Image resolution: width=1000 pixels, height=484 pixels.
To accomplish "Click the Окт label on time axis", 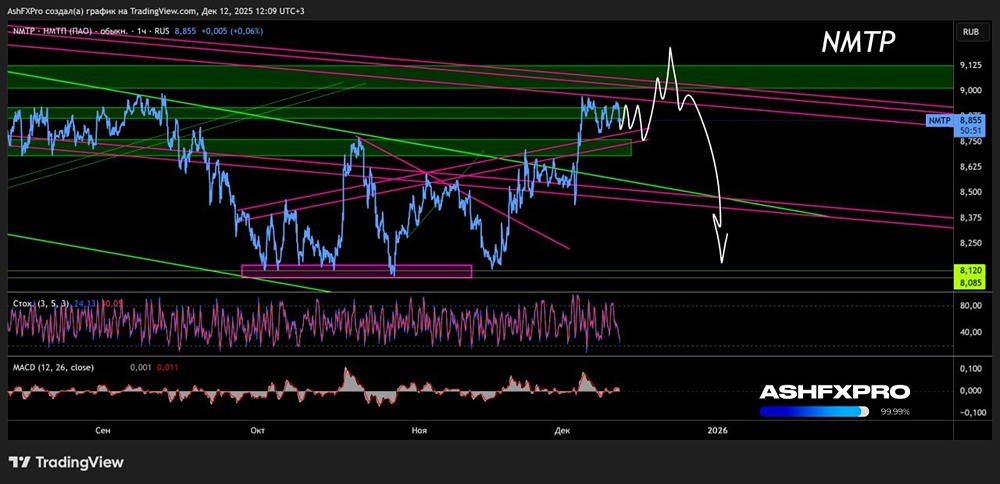I will tap(258, 430).
